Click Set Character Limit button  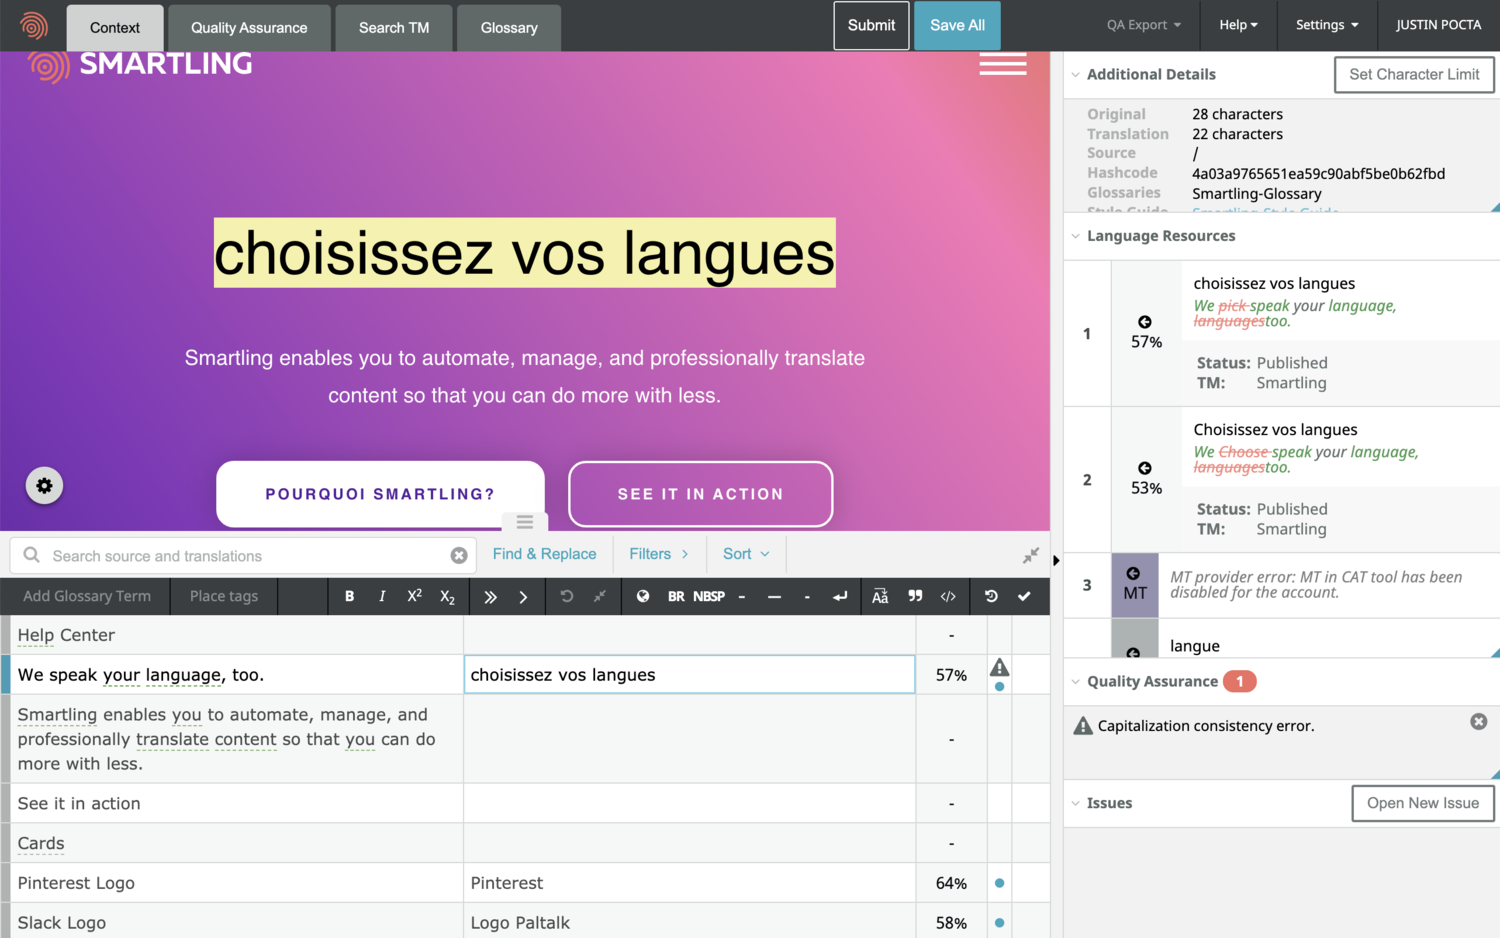(x=1414, y=74)
